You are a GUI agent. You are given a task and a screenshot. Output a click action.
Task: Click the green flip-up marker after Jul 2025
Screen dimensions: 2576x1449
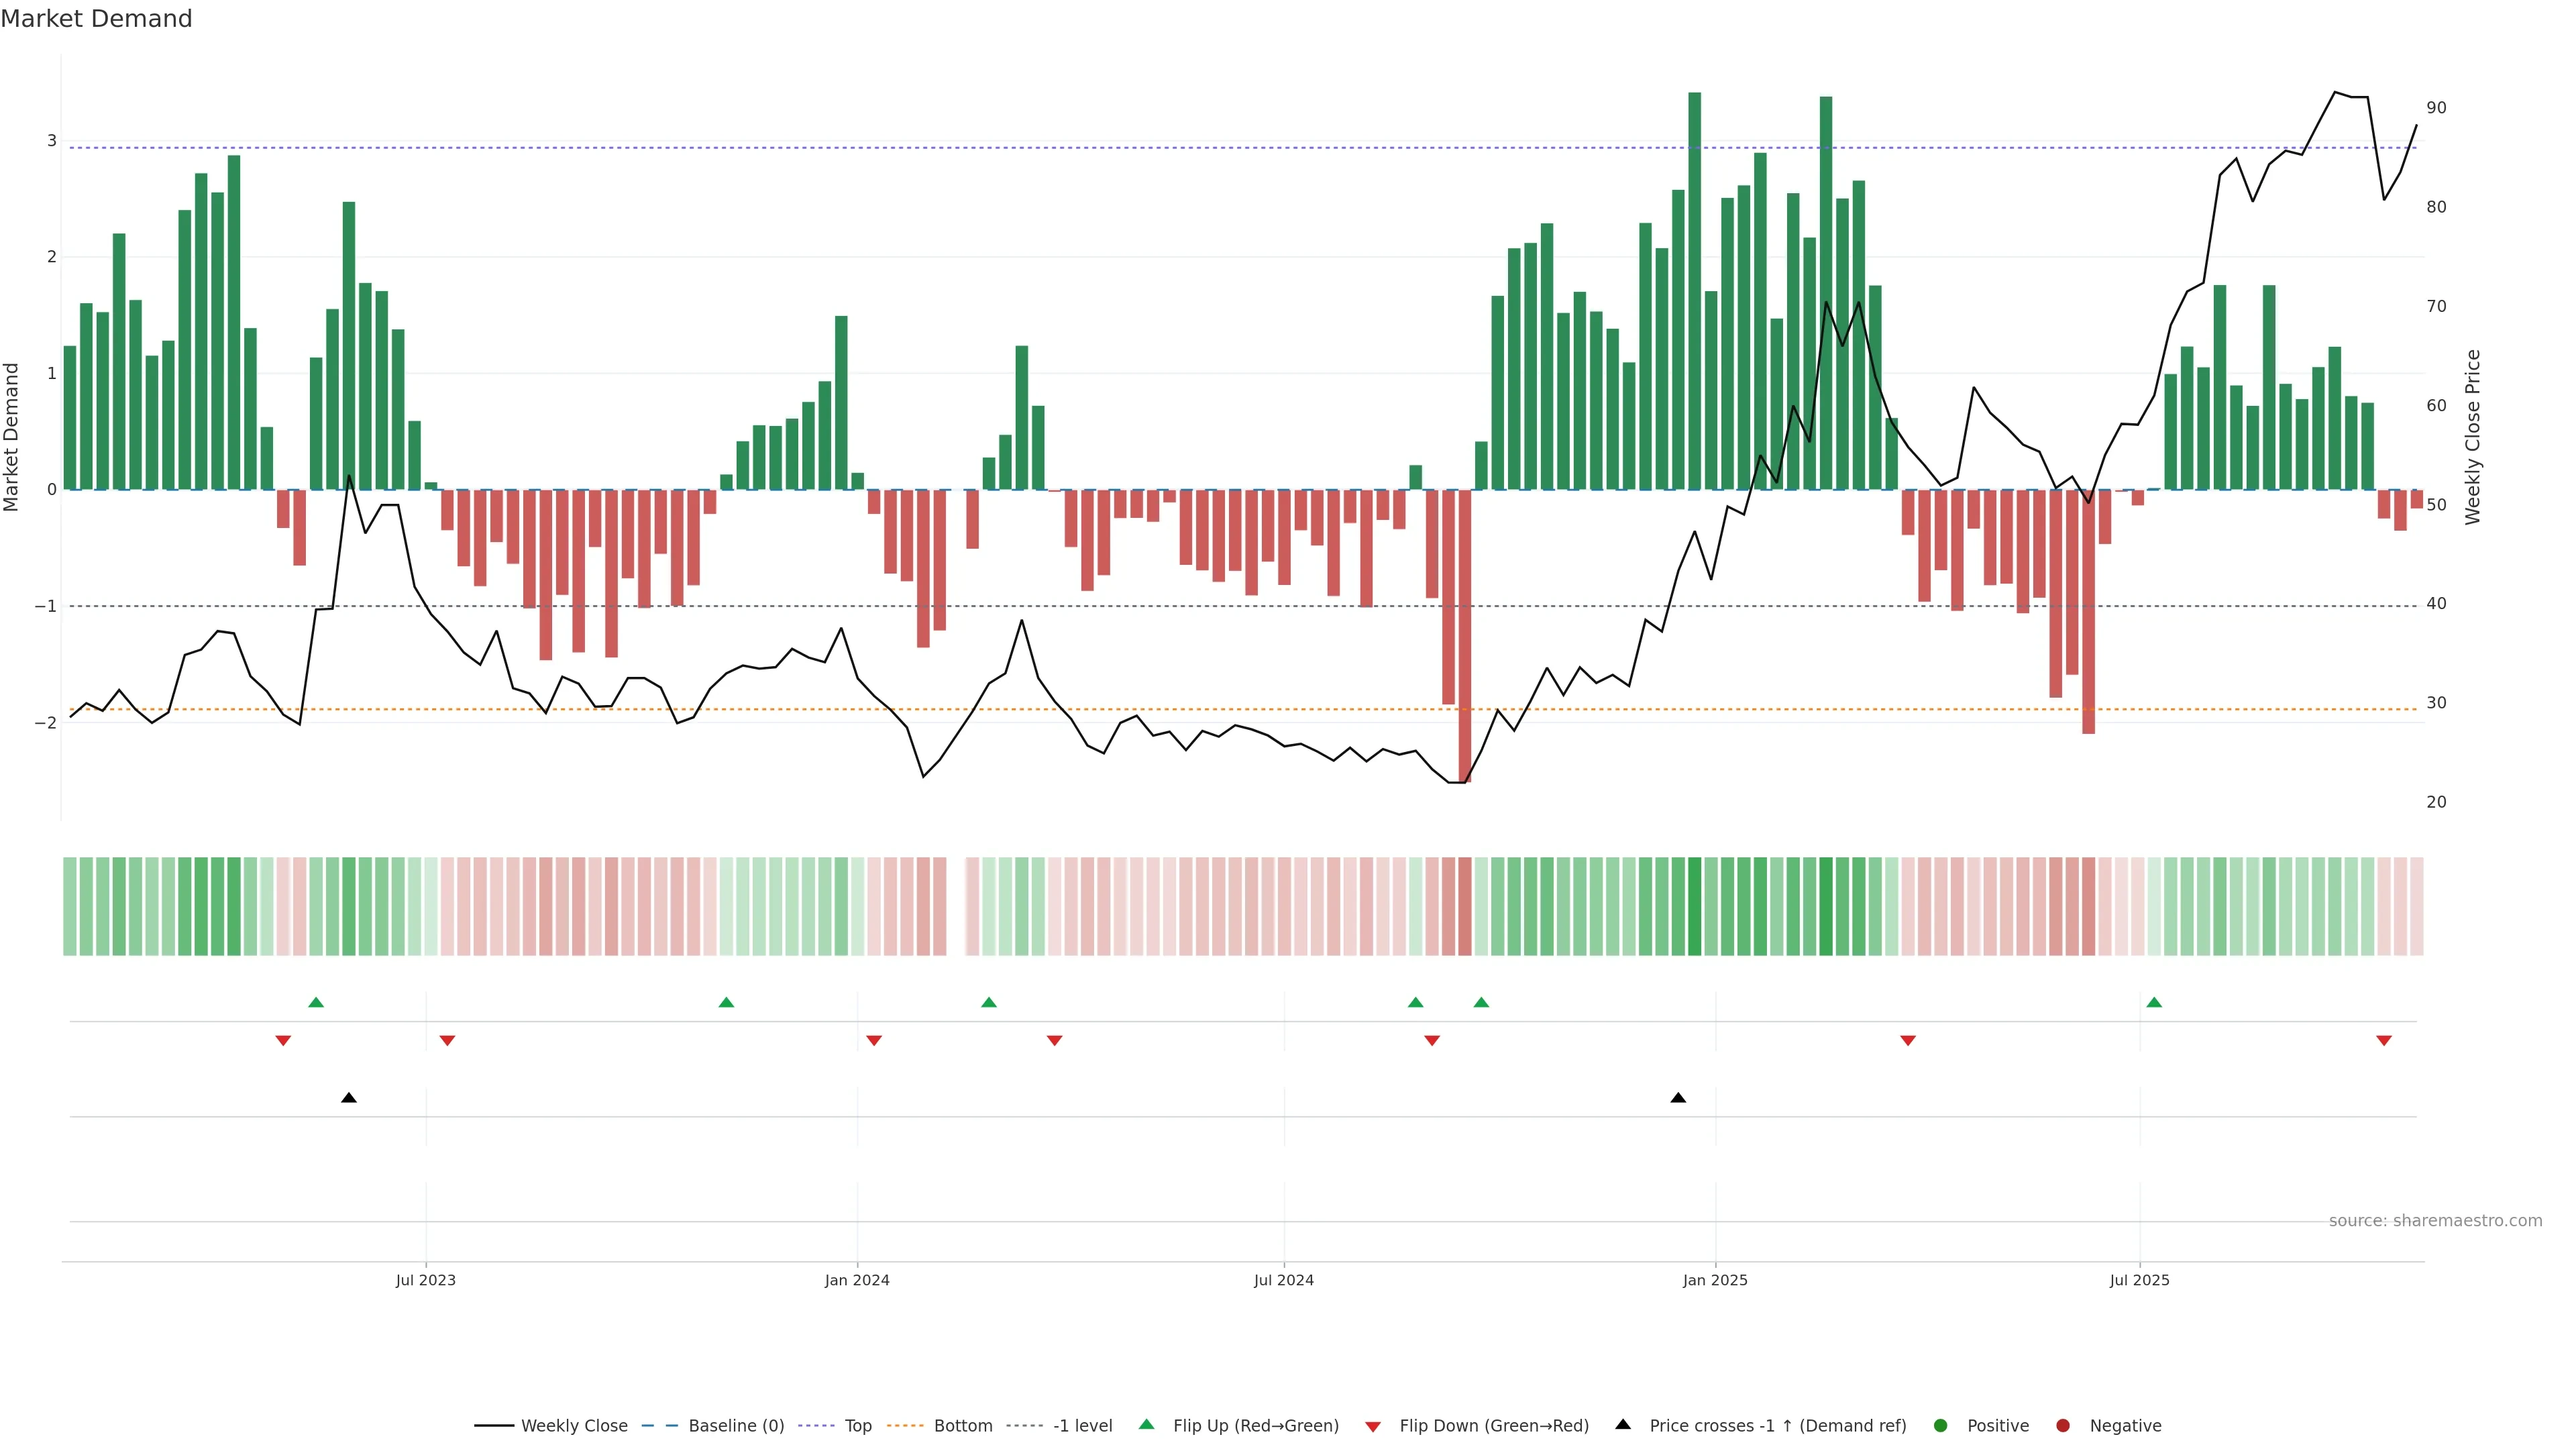pyautogui.click(x=2154, y=1002)
